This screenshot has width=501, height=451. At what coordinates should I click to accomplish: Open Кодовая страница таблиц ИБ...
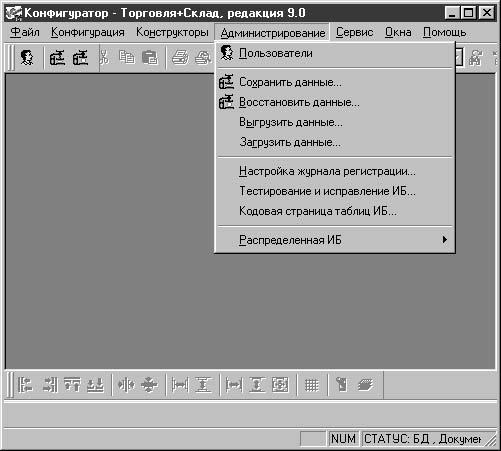pyautogui.click(x=335, y=211)
